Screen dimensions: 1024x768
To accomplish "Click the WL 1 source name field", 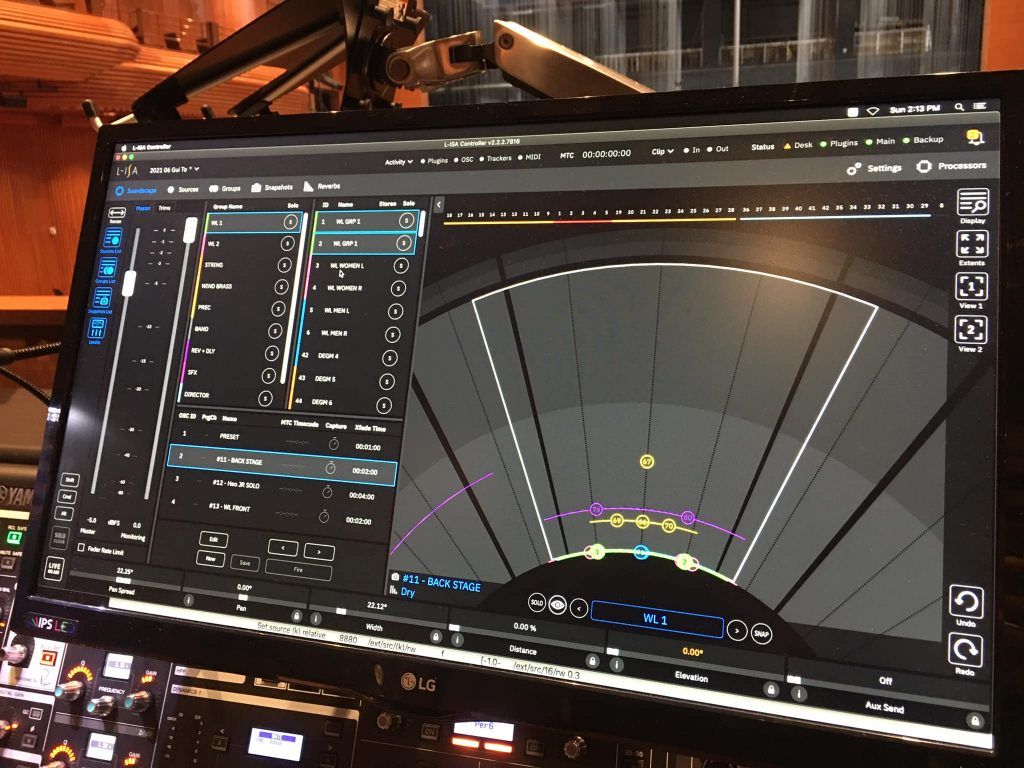I will pos(656,619).
